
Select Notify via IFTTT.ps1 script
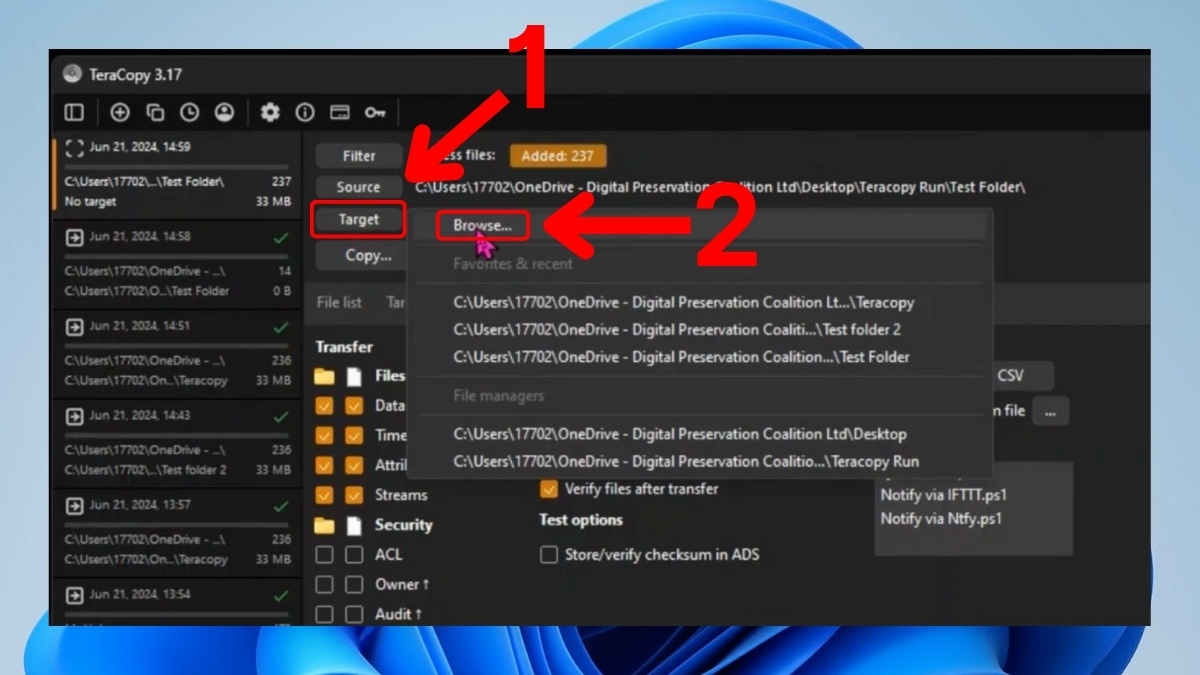coord(943,494)
